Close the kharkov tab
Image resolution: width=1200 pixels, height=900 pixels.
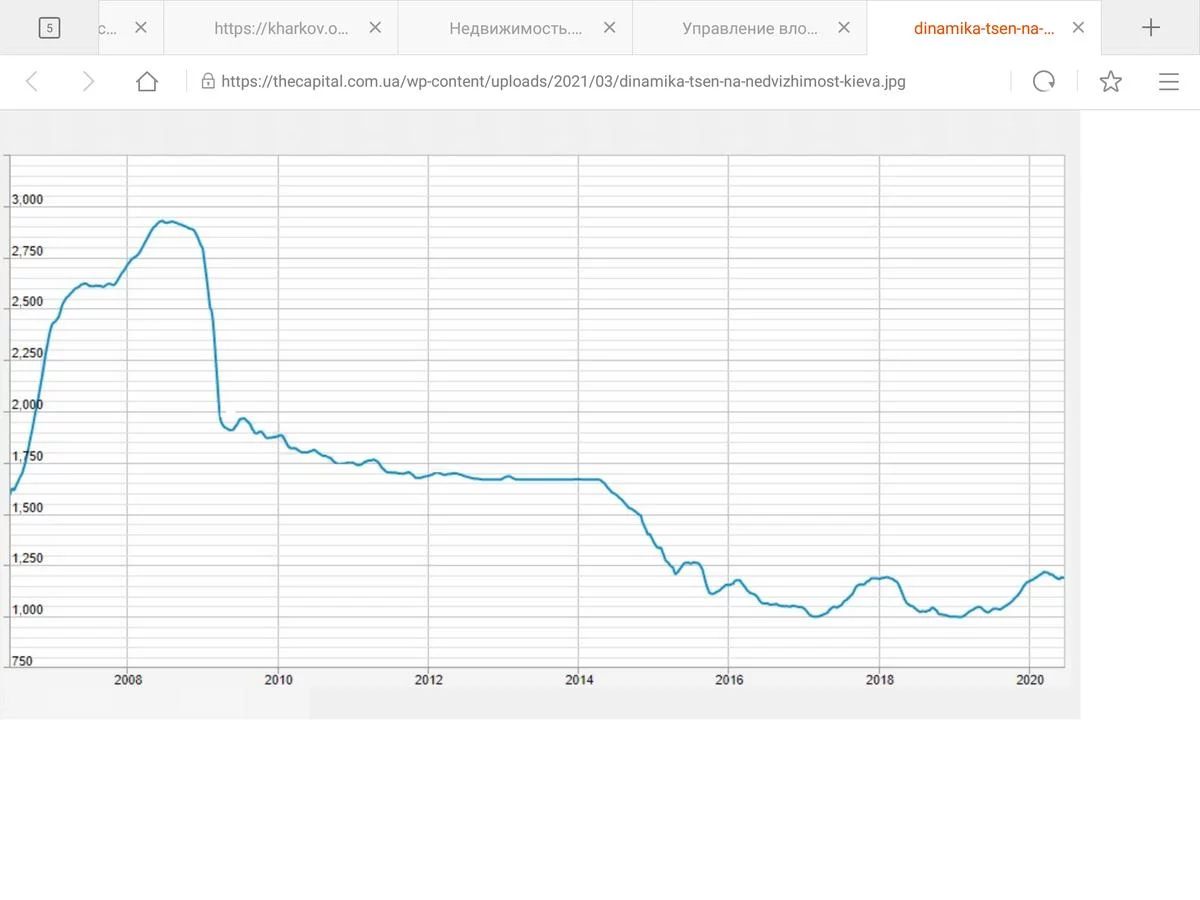point(375,28)
